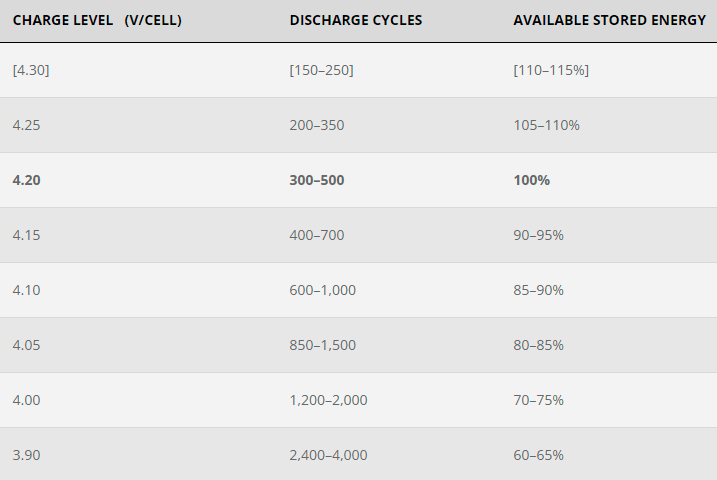Select the 4.05 charge level cell
This screenshot has width=717, height=480.
pyautogui.click(x=27, y=345)
